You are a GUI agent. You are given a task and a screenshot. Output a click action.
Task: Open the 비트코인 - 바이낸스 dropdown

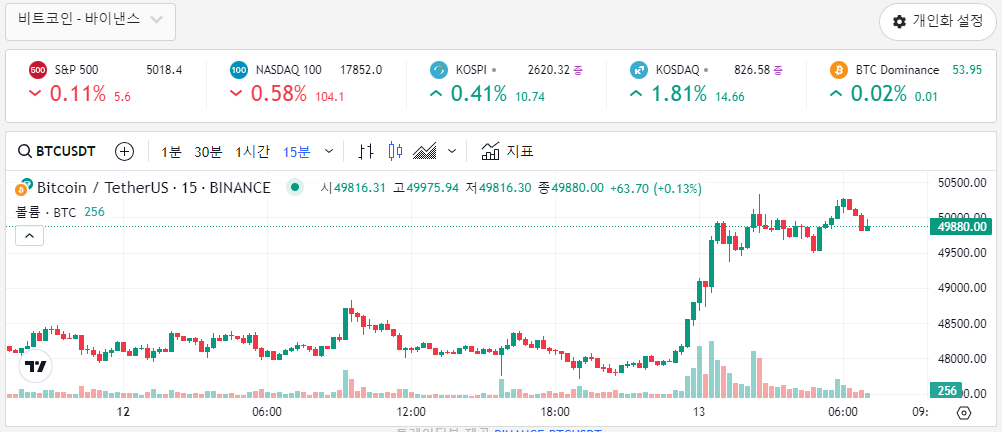(x=90, y=21)
